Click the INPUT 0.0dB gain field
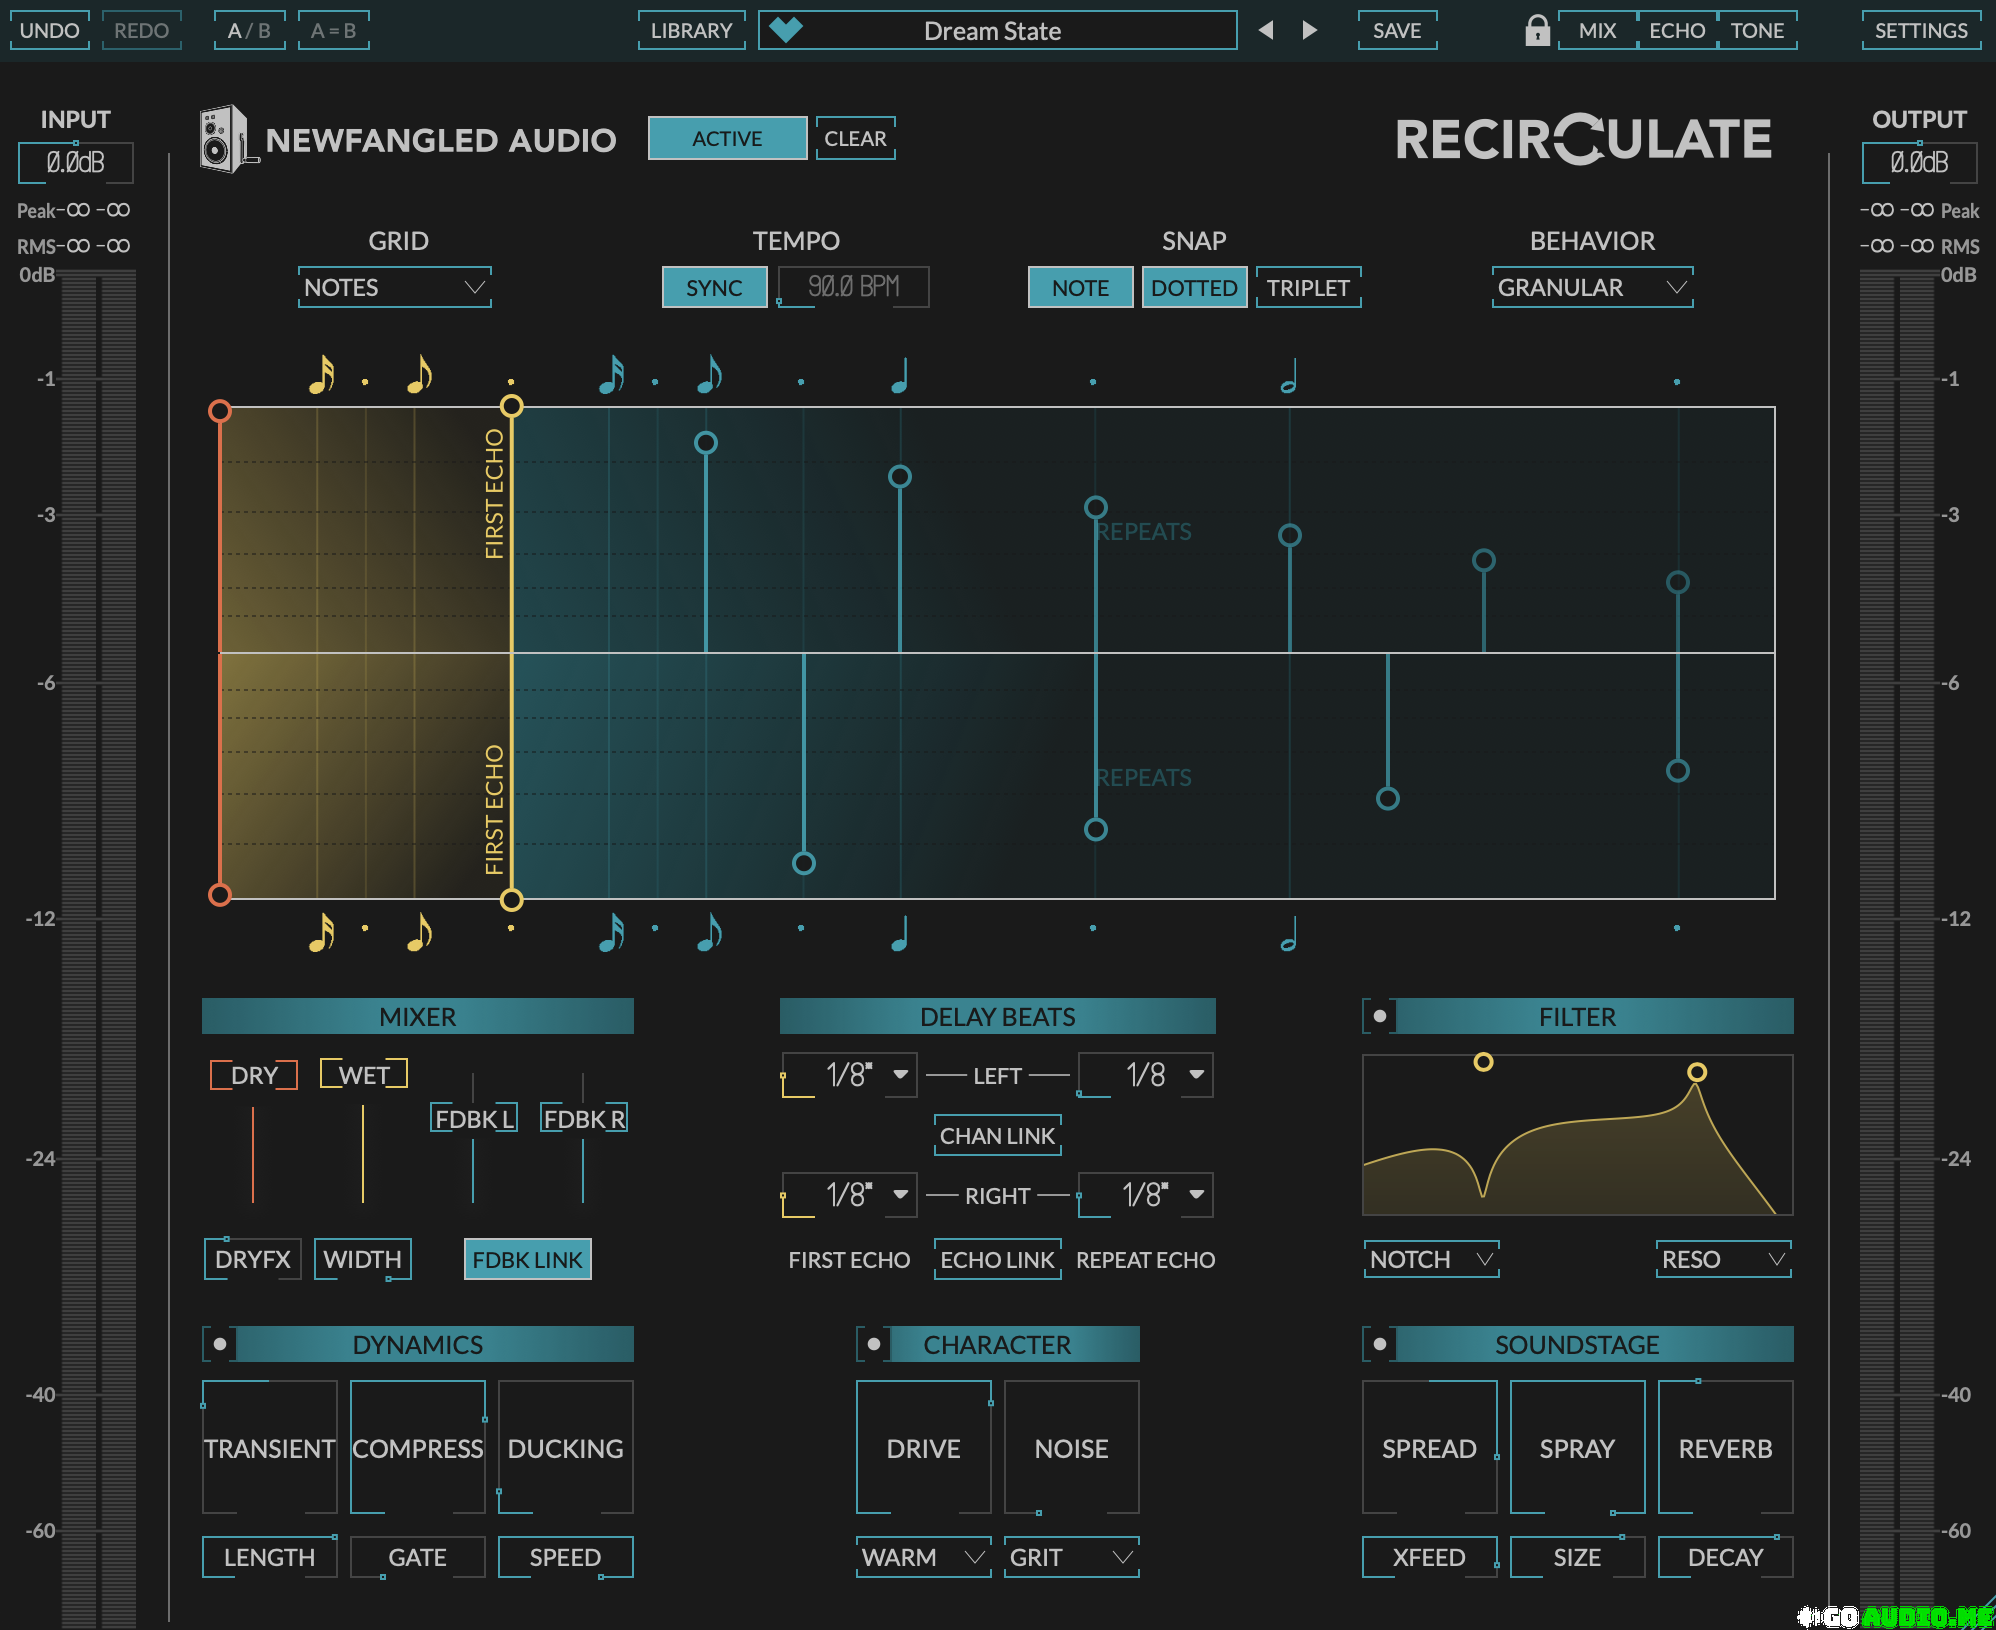Image resolution: width=1996 pixels, height=1630 pixels. pos(75,162)
